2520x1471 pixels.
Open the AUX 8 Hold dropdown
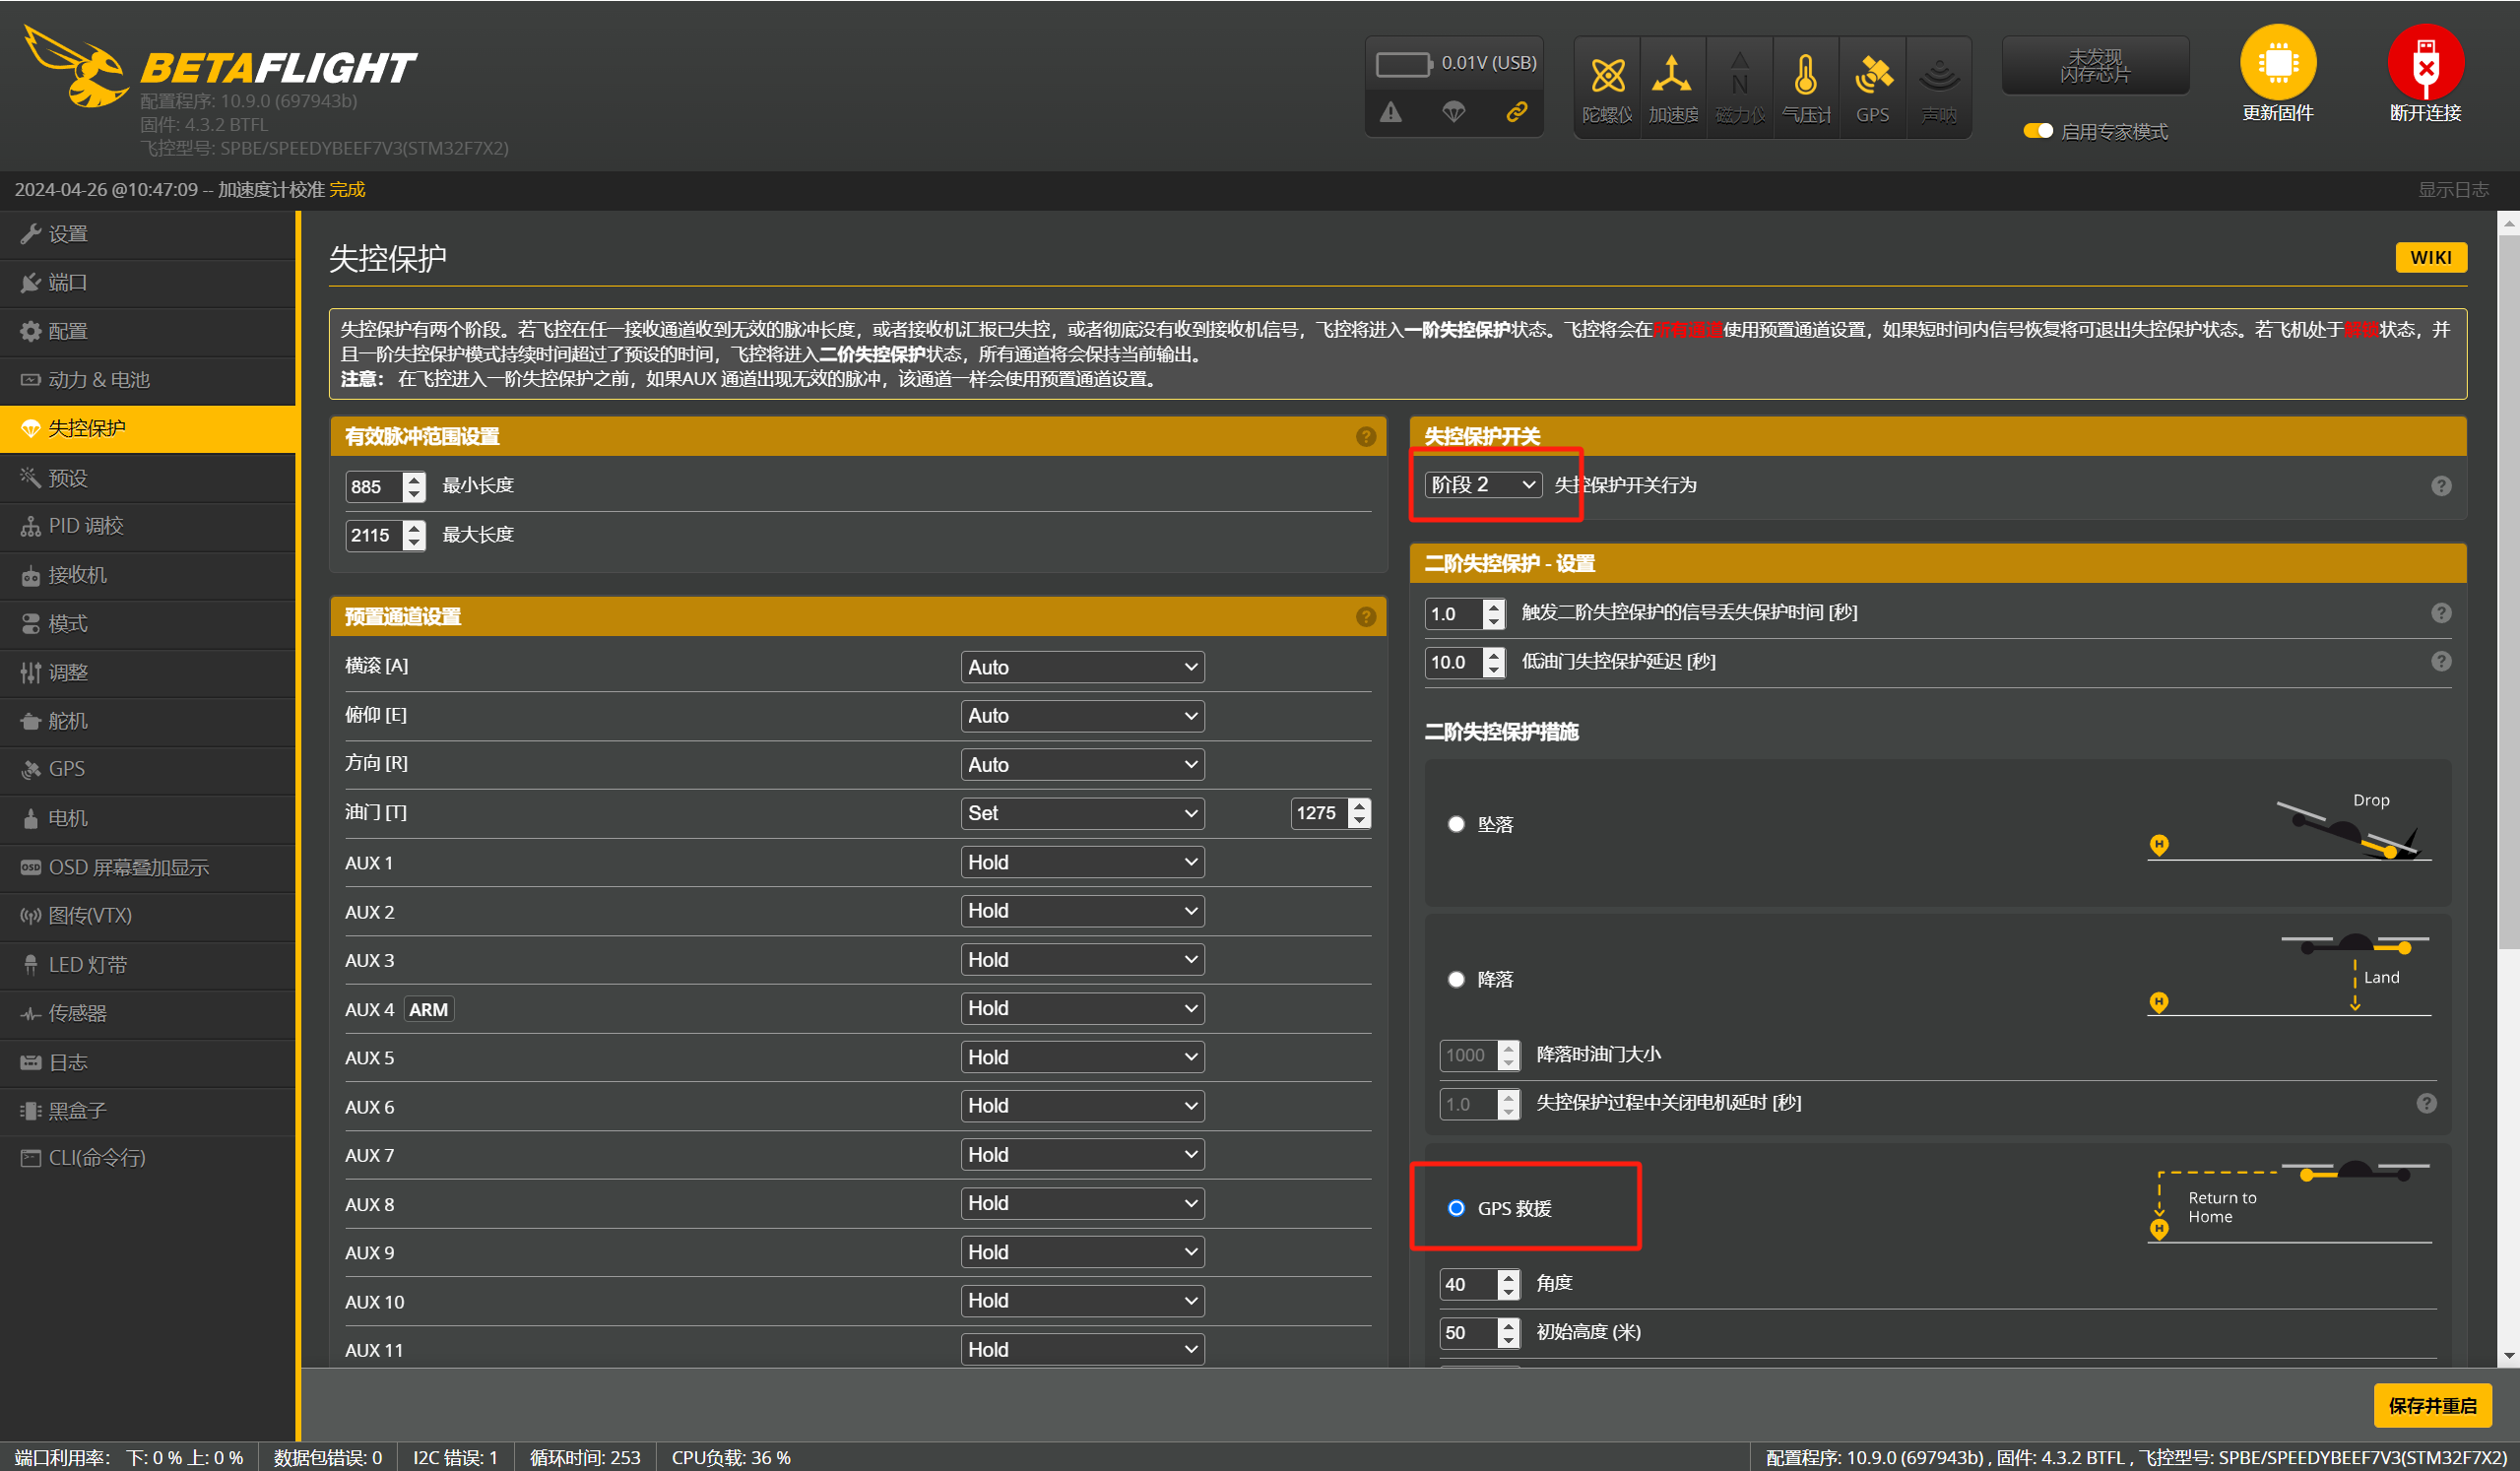[1082, 1203]
